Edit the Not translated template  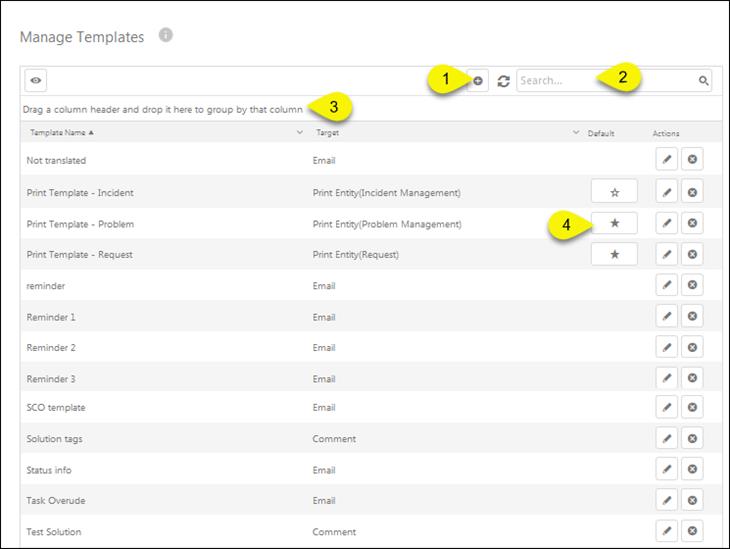(x=667, y=160)
